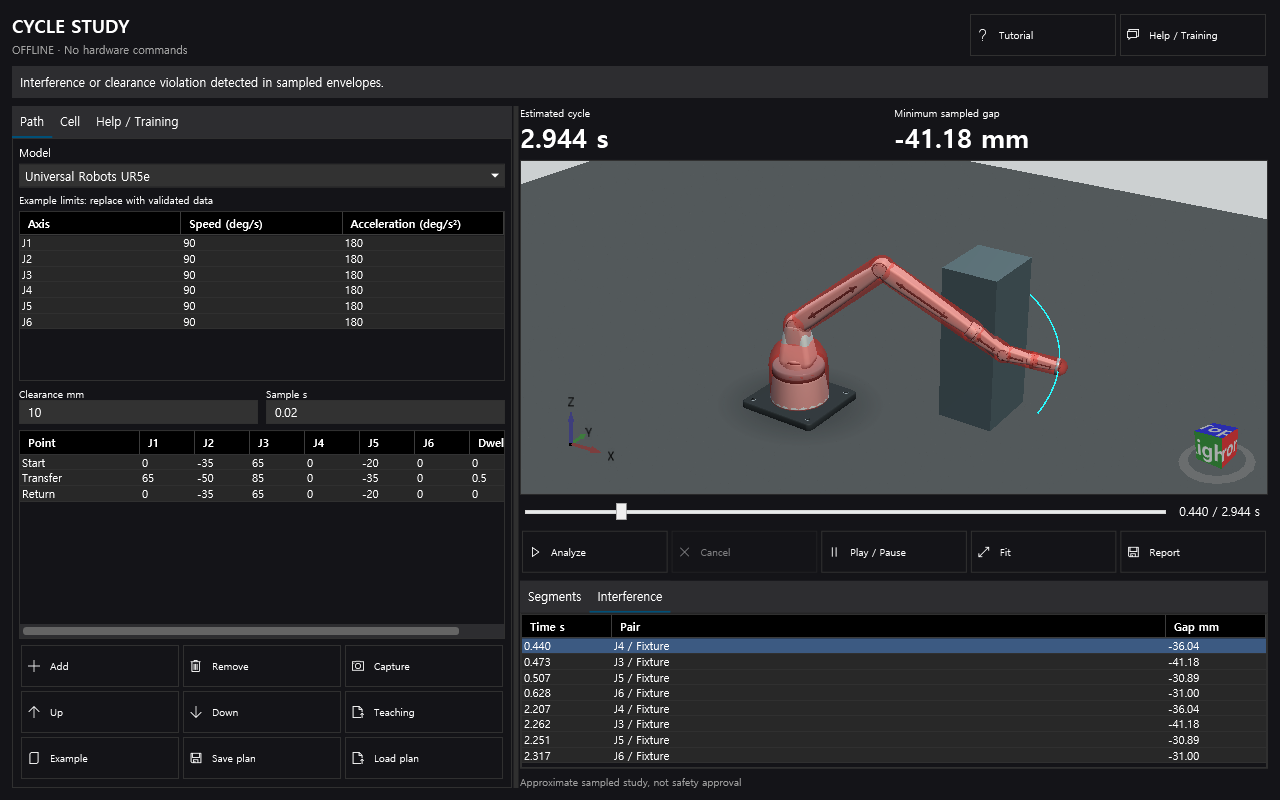1280x800 pixels.
Task: Click the Play / Pause bars icon
Action: pyautogui.click(x=834, y=552)
